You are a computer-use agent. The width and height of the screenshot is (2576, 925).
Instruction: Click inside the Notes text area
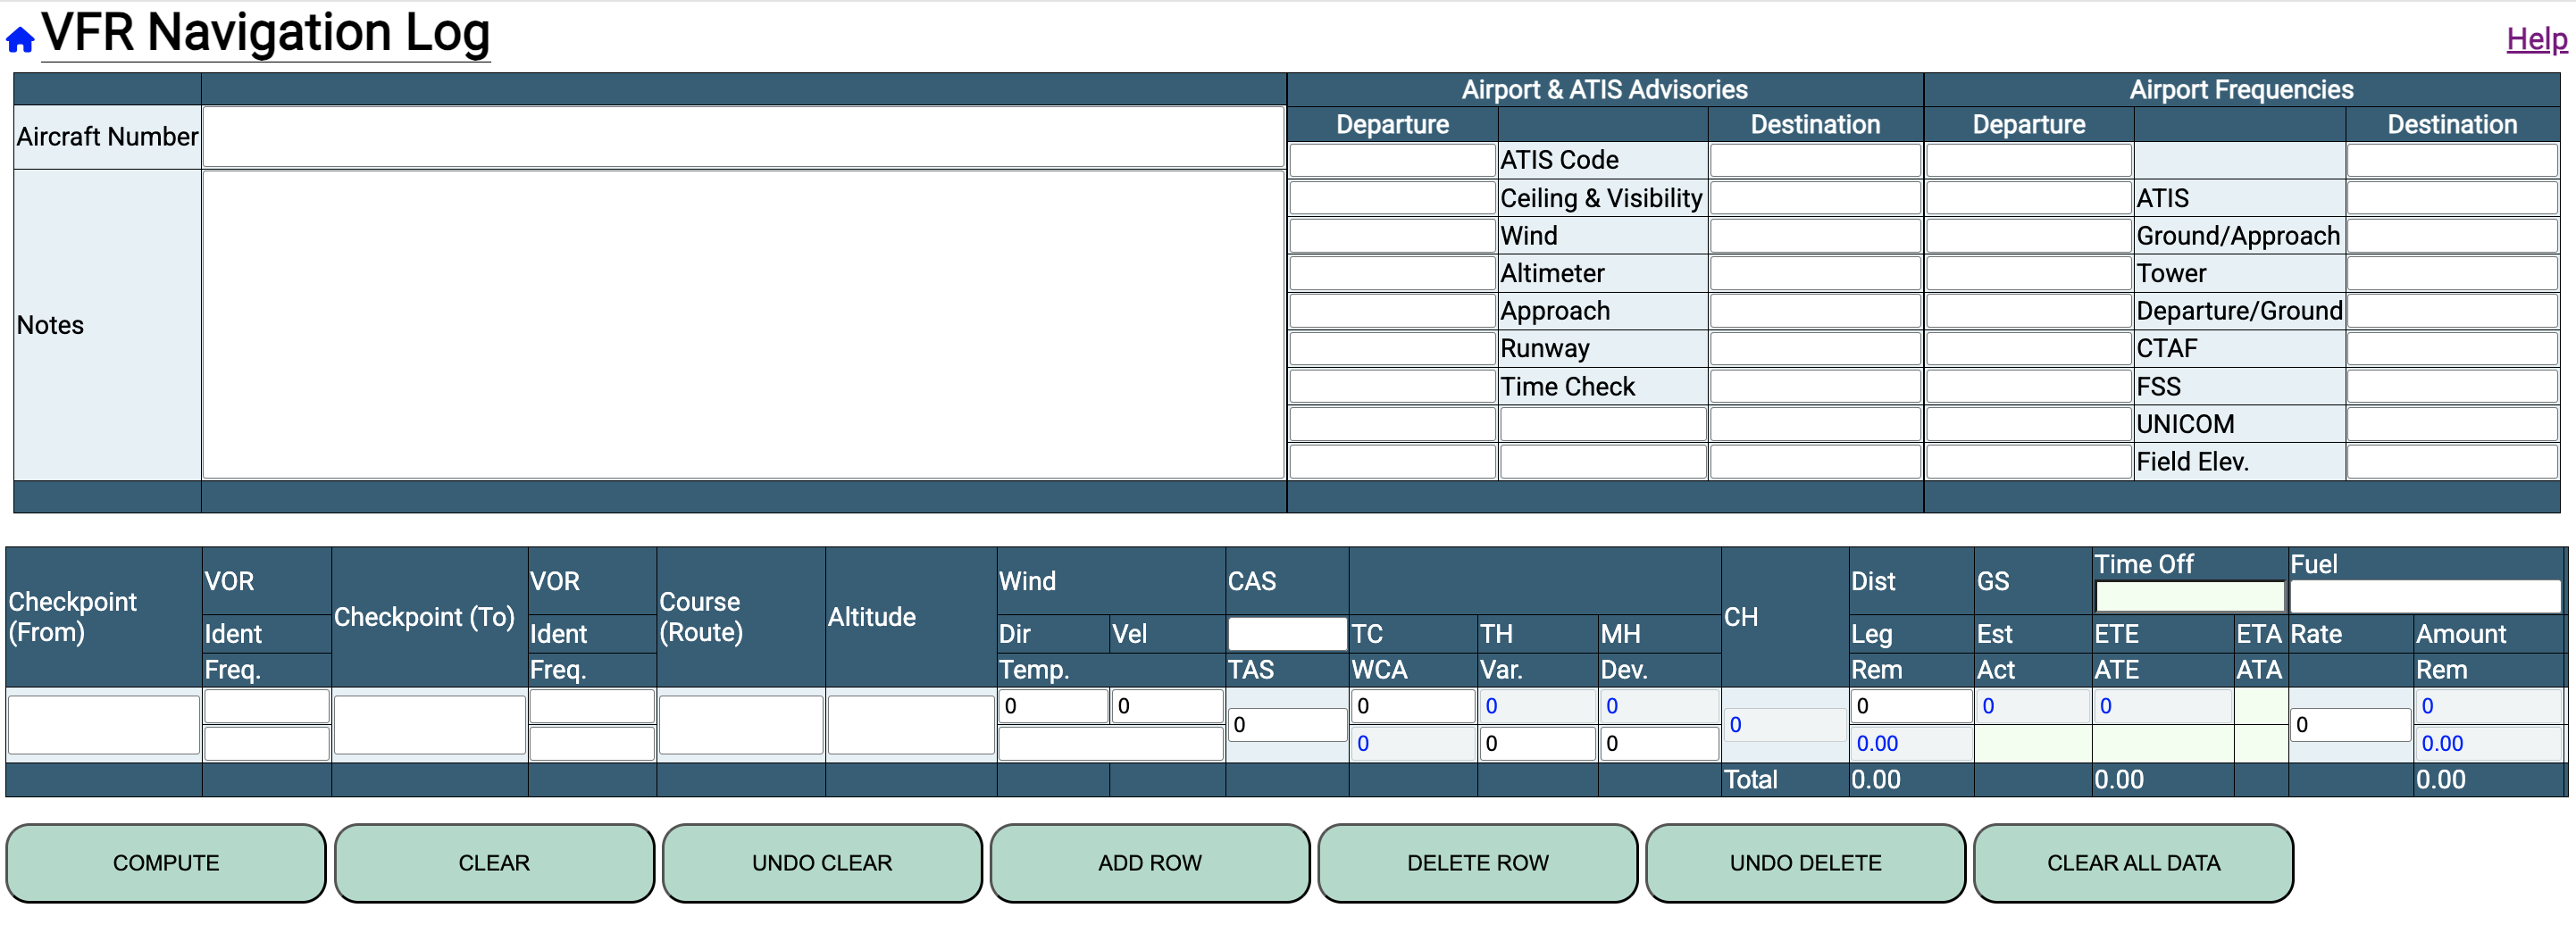pos(742,325)
